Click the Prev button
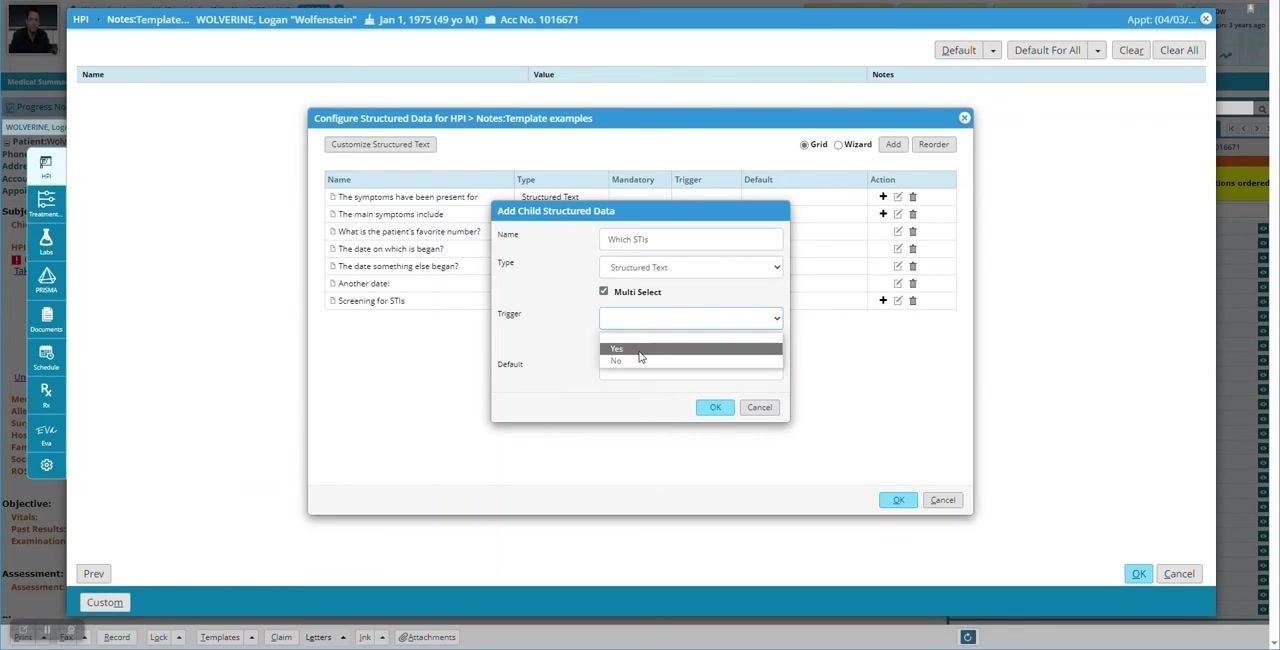Screen dimensions: 1280x650 pyautogui.click(x=94, y=574)
